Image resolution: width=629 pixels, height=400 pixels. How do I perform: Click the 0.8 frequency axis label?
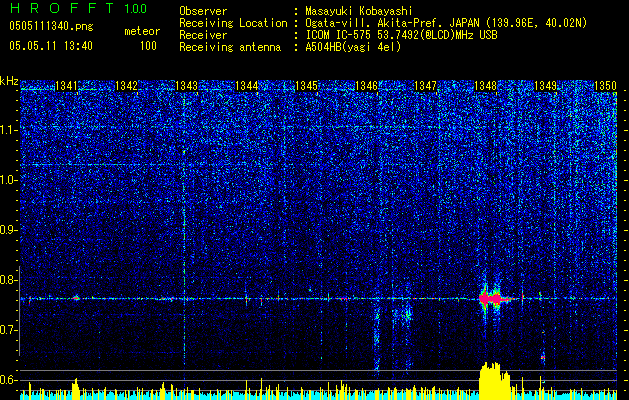[9, 280]
